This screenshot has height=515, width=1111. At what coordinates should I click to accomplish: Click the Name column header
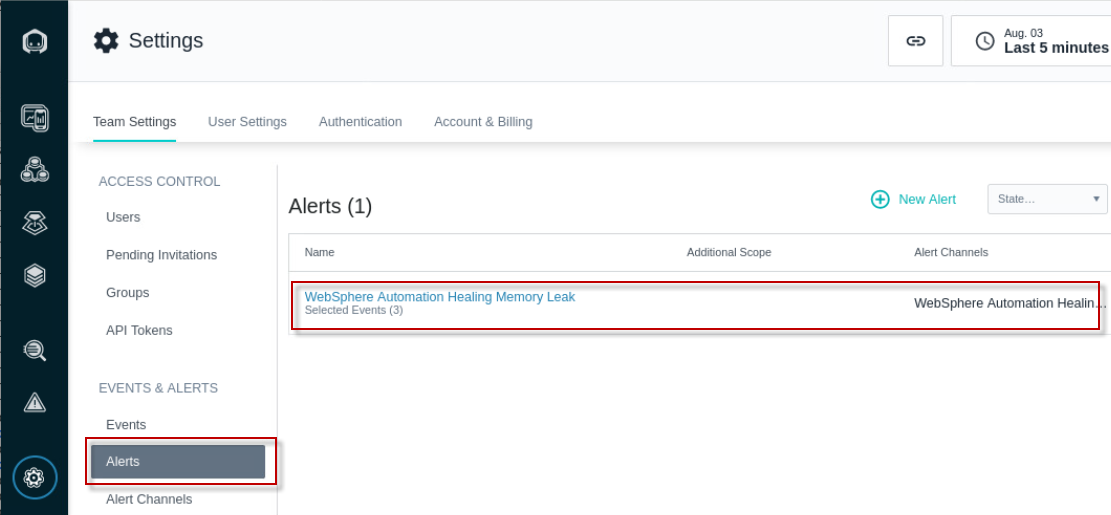[320, 252]
